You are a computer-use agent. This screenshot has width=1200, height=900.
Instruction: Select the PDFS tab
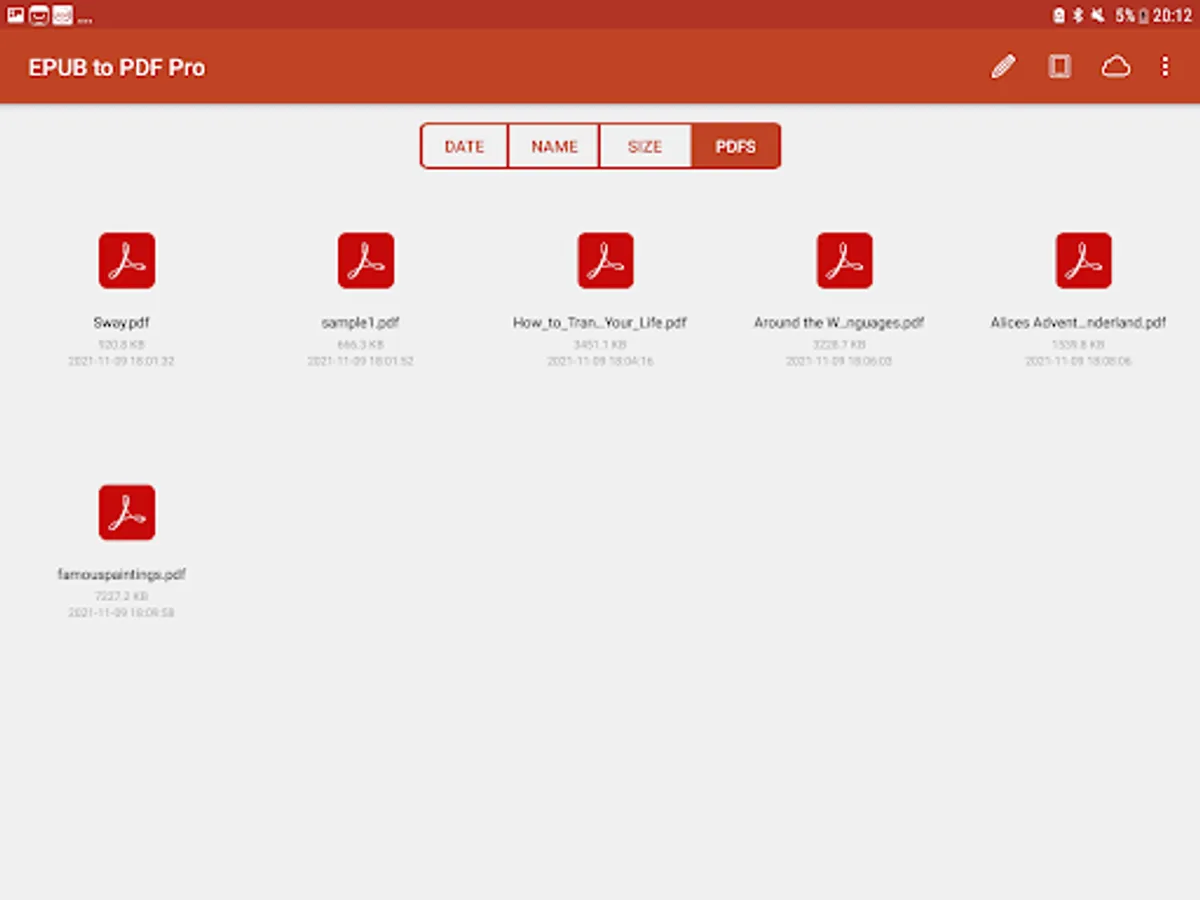pos(735,146)
